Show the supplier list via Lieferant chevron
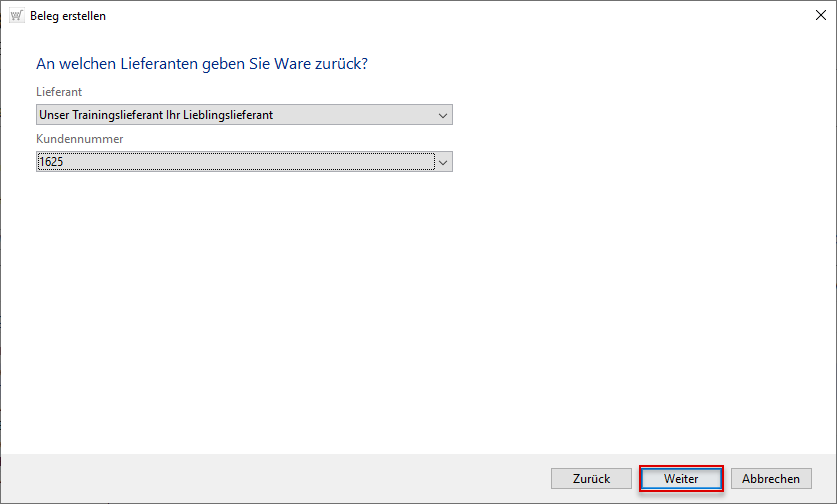The height and width of the screenshot is (504, 837). coord(443,115)
